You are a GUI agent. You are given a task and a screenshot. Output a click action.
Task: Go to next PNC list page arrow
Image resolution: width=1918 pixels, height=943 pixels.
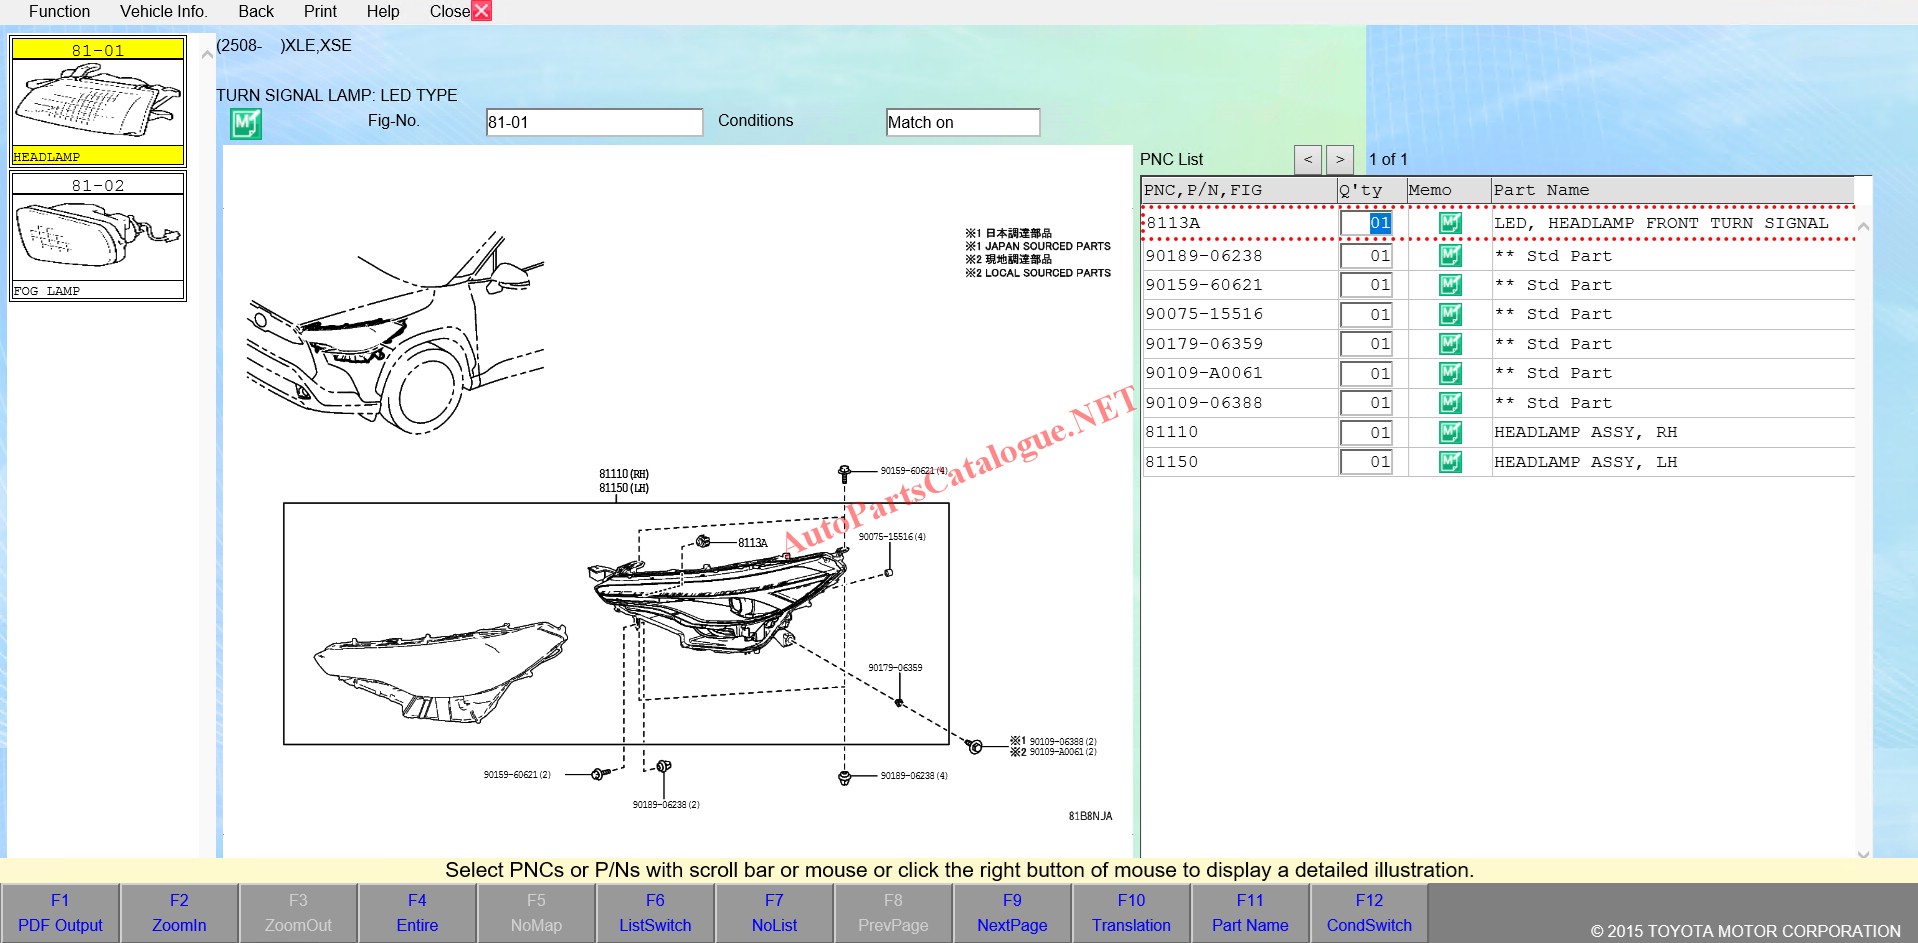1340,160
